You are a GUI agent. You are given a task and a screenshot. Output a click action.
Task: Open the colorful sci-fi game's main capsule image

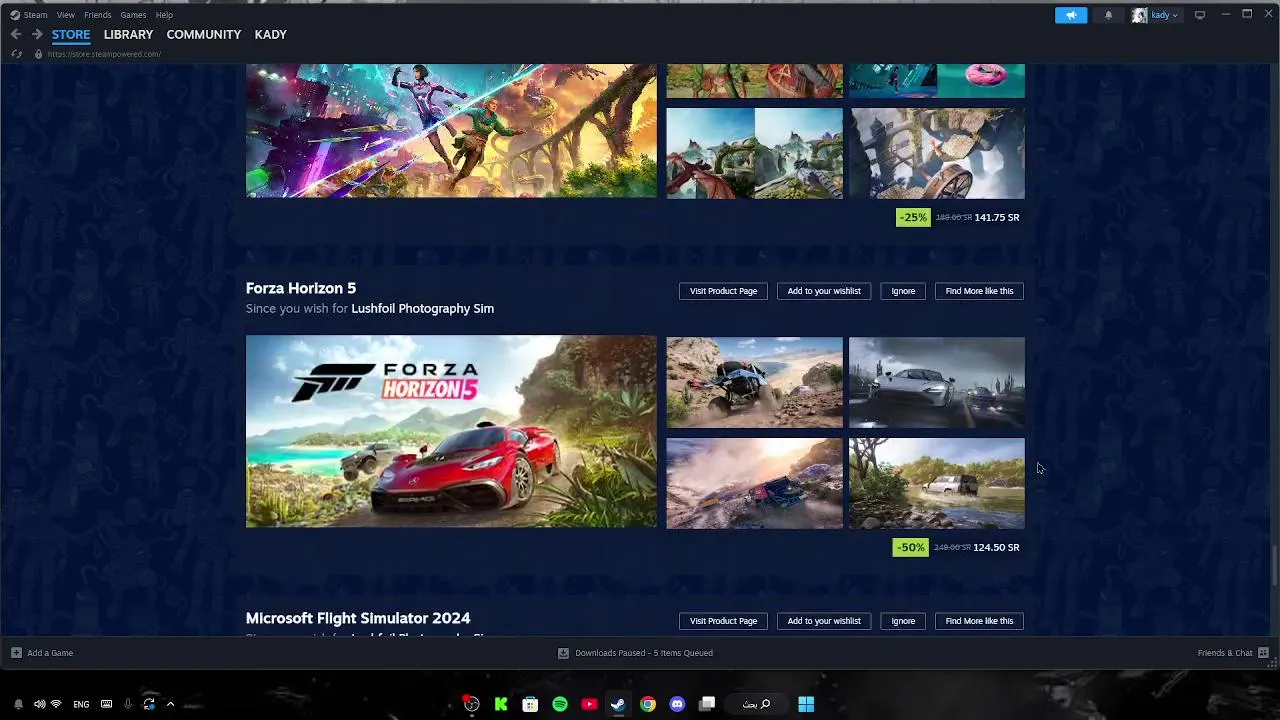tap(451, 131)
